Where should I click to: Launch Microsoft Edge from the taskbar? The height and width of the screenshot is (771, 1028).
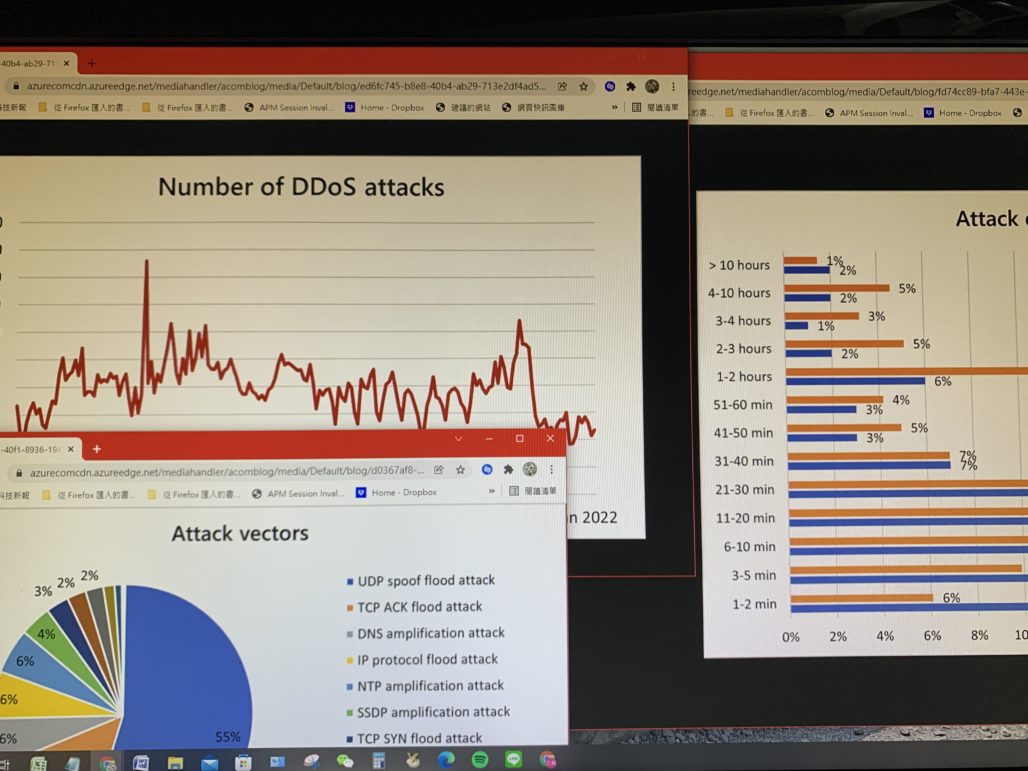[445, 758]
